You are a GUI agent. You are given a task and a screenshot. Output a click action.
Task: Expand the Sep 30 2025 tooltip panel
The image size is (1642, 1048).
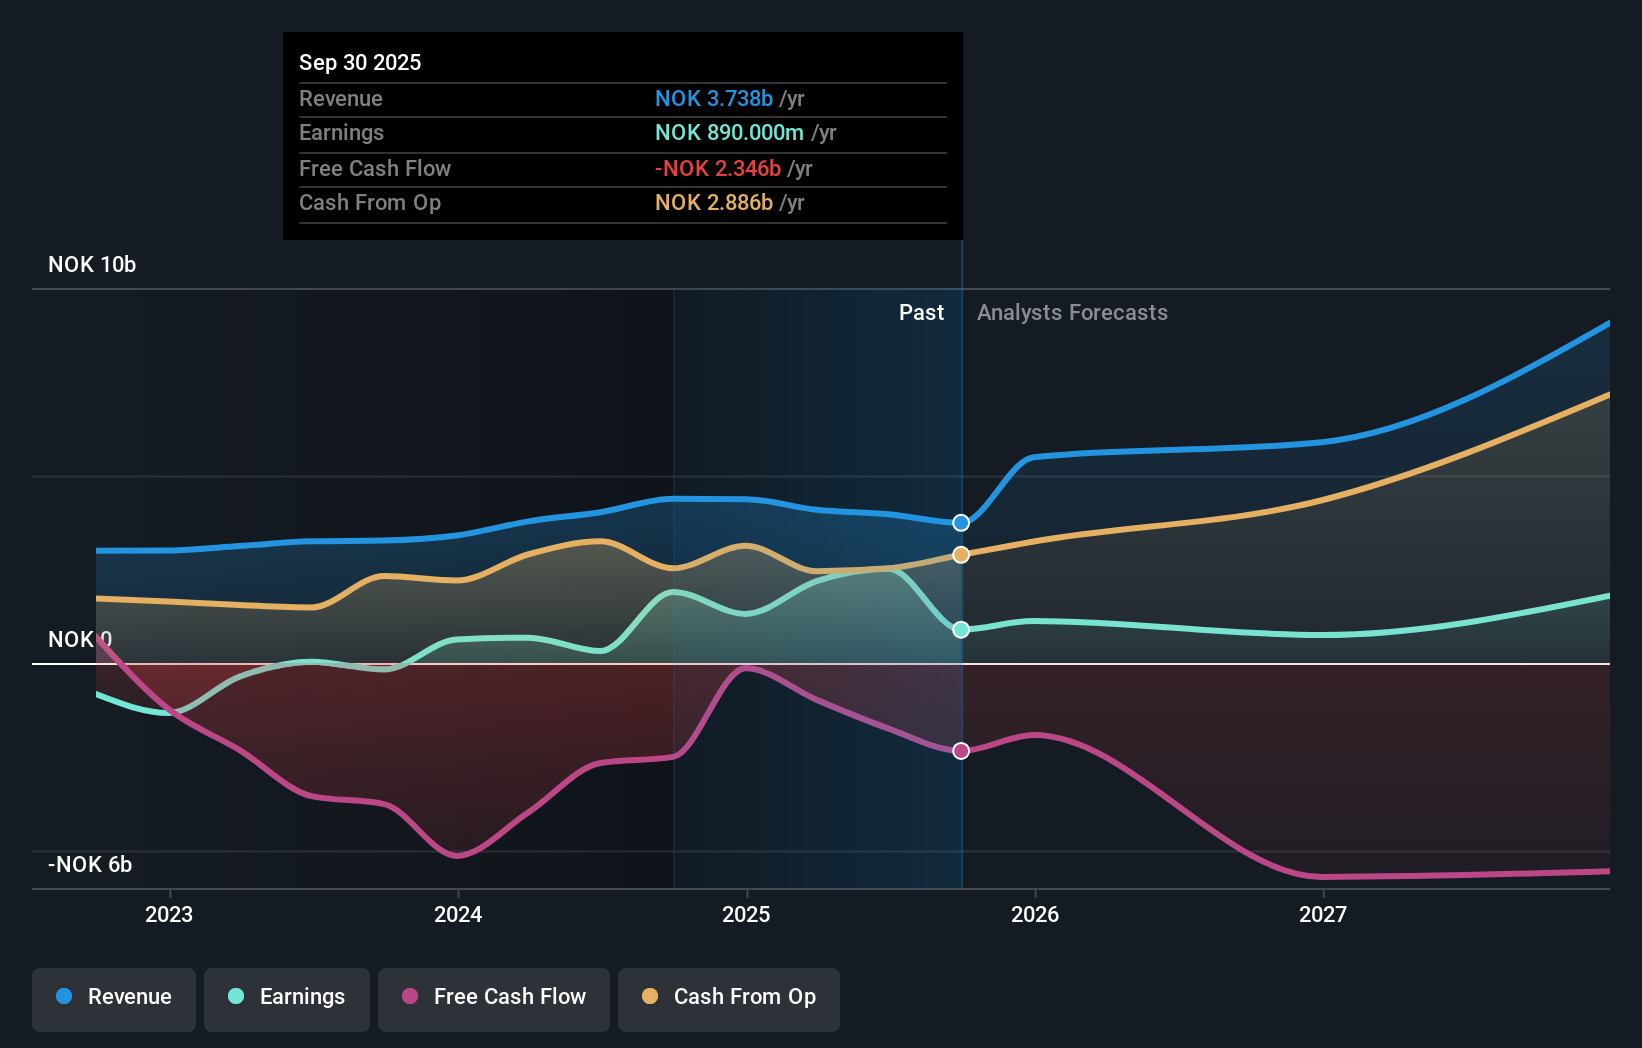click(x=622, y=135)
